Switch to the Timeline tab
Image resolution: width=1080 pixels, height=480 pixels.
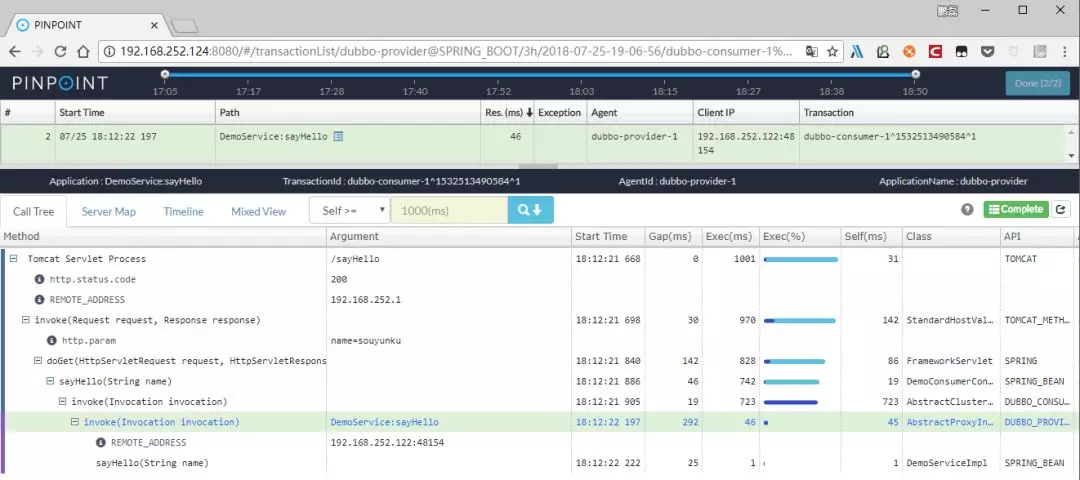coord(183,211)
